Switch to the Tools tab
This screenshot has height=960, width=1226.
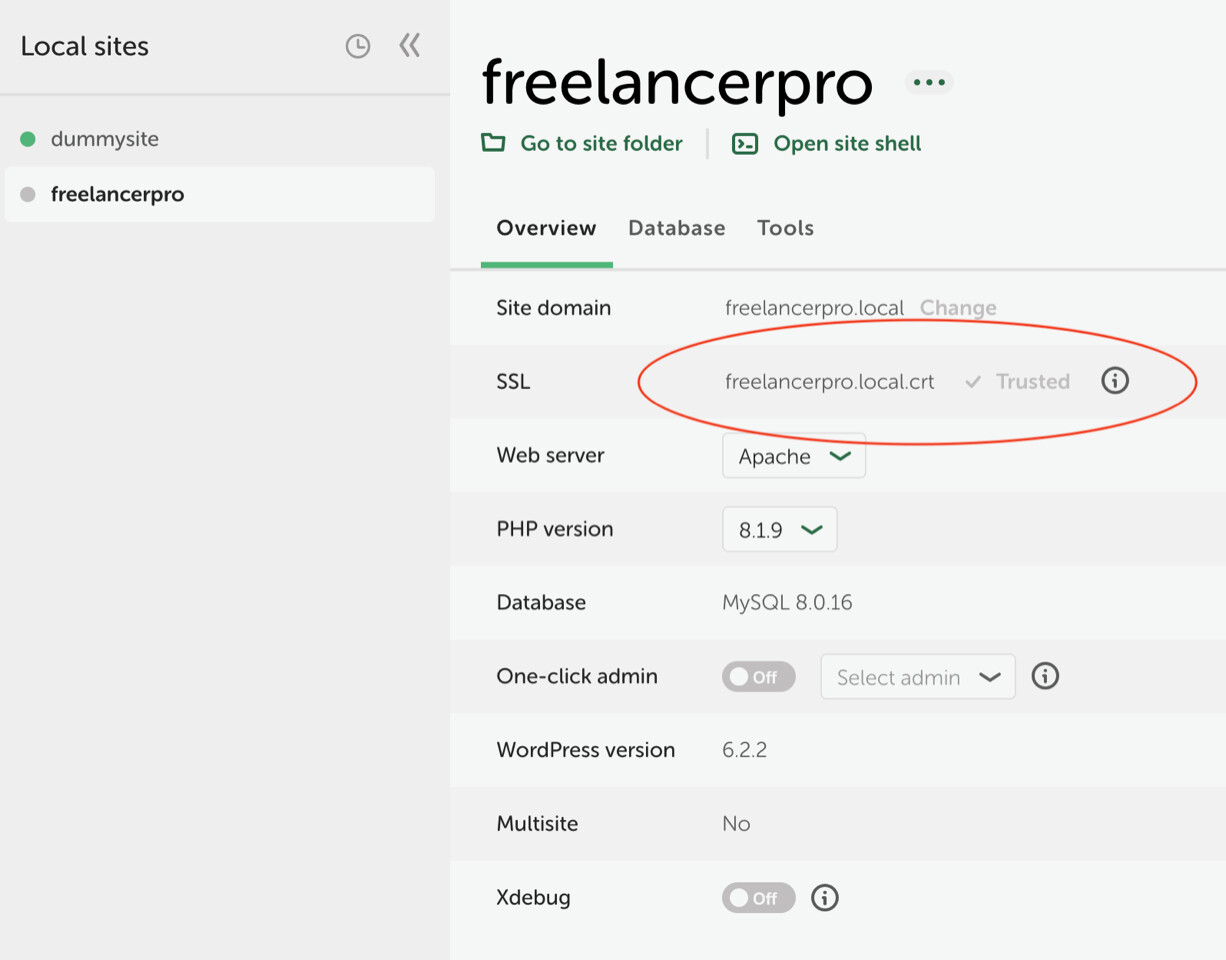(x=786, y=228)
